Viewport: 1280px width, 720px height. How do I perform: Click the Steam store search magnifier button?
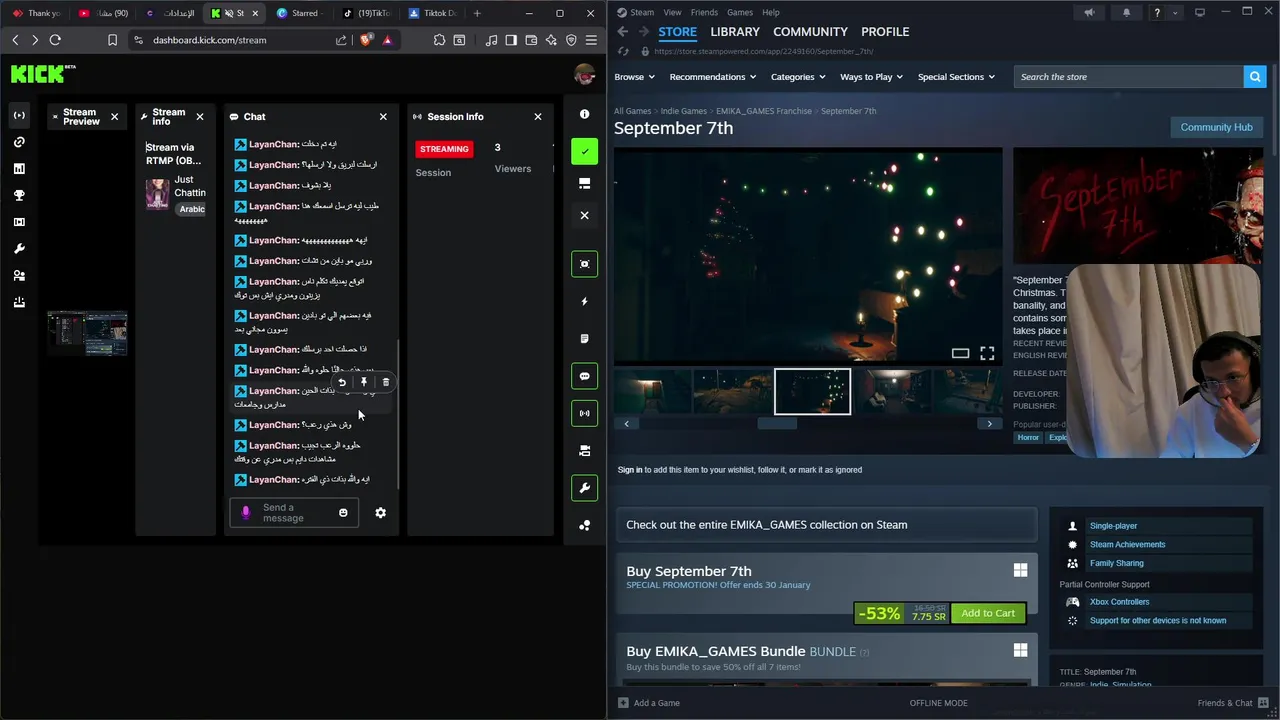(1255, 77)
